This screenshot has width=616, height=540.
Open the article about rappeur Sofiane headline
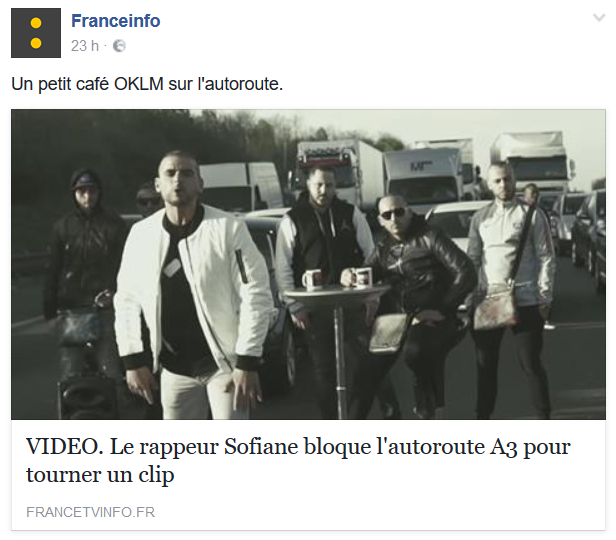(x=298, y=460)
